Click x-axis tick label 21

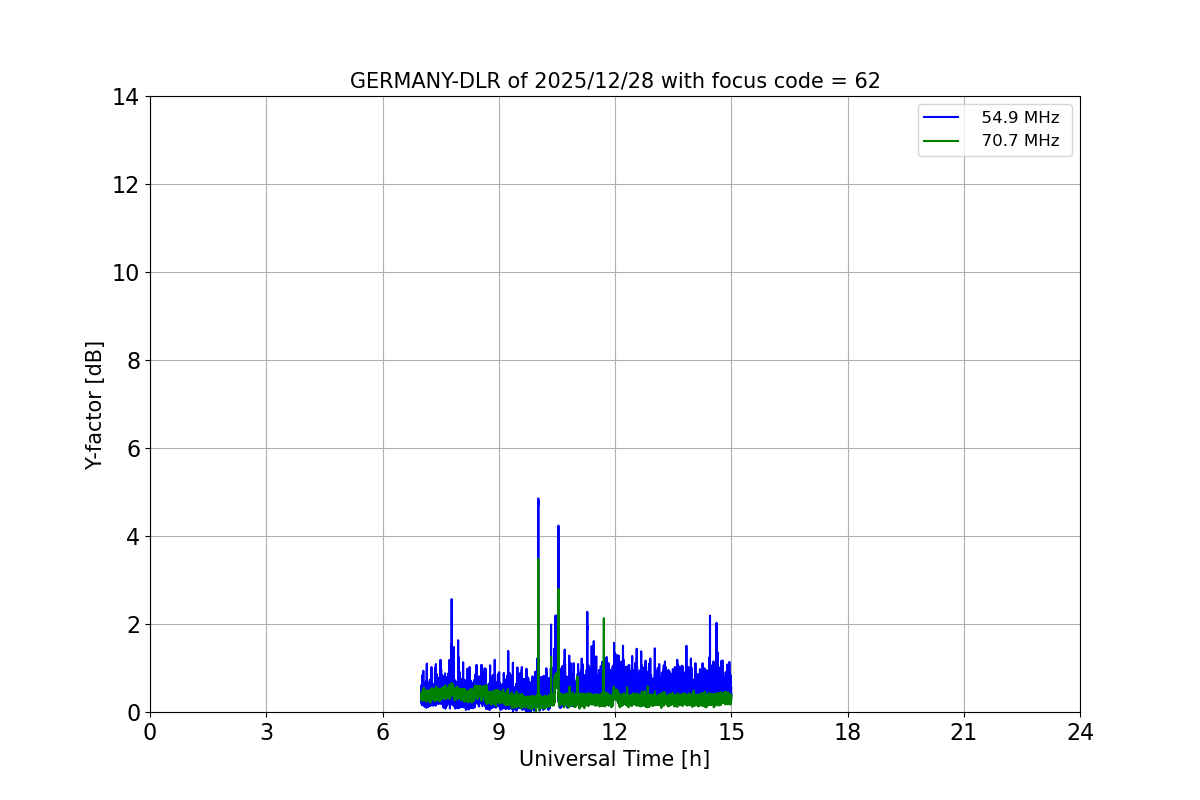point(964,732)
